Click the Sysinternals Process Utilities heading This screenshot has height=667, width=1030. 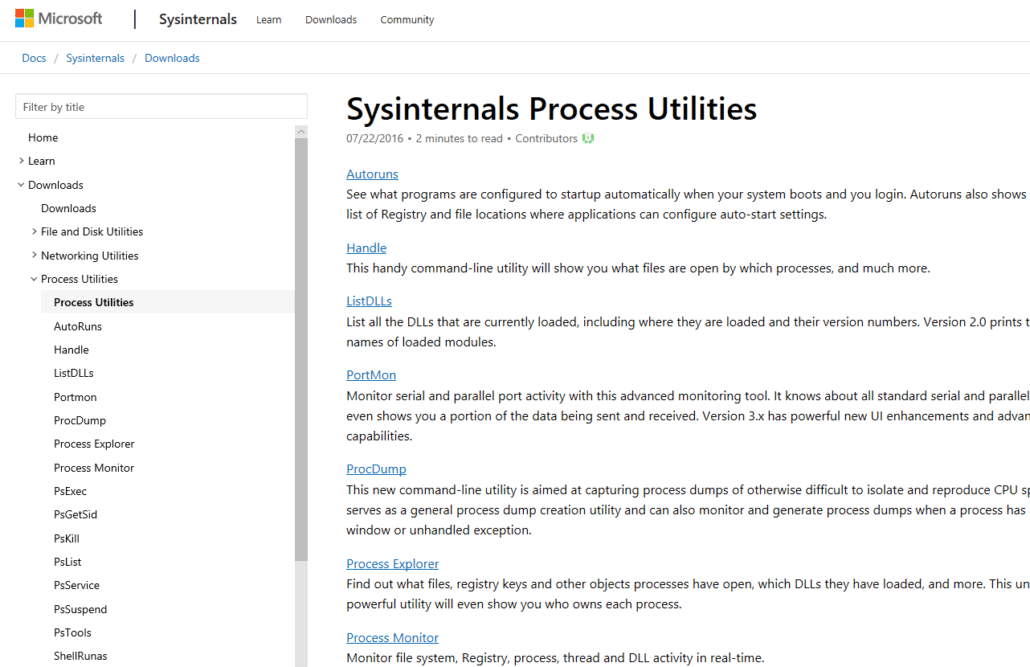point(551,108)
